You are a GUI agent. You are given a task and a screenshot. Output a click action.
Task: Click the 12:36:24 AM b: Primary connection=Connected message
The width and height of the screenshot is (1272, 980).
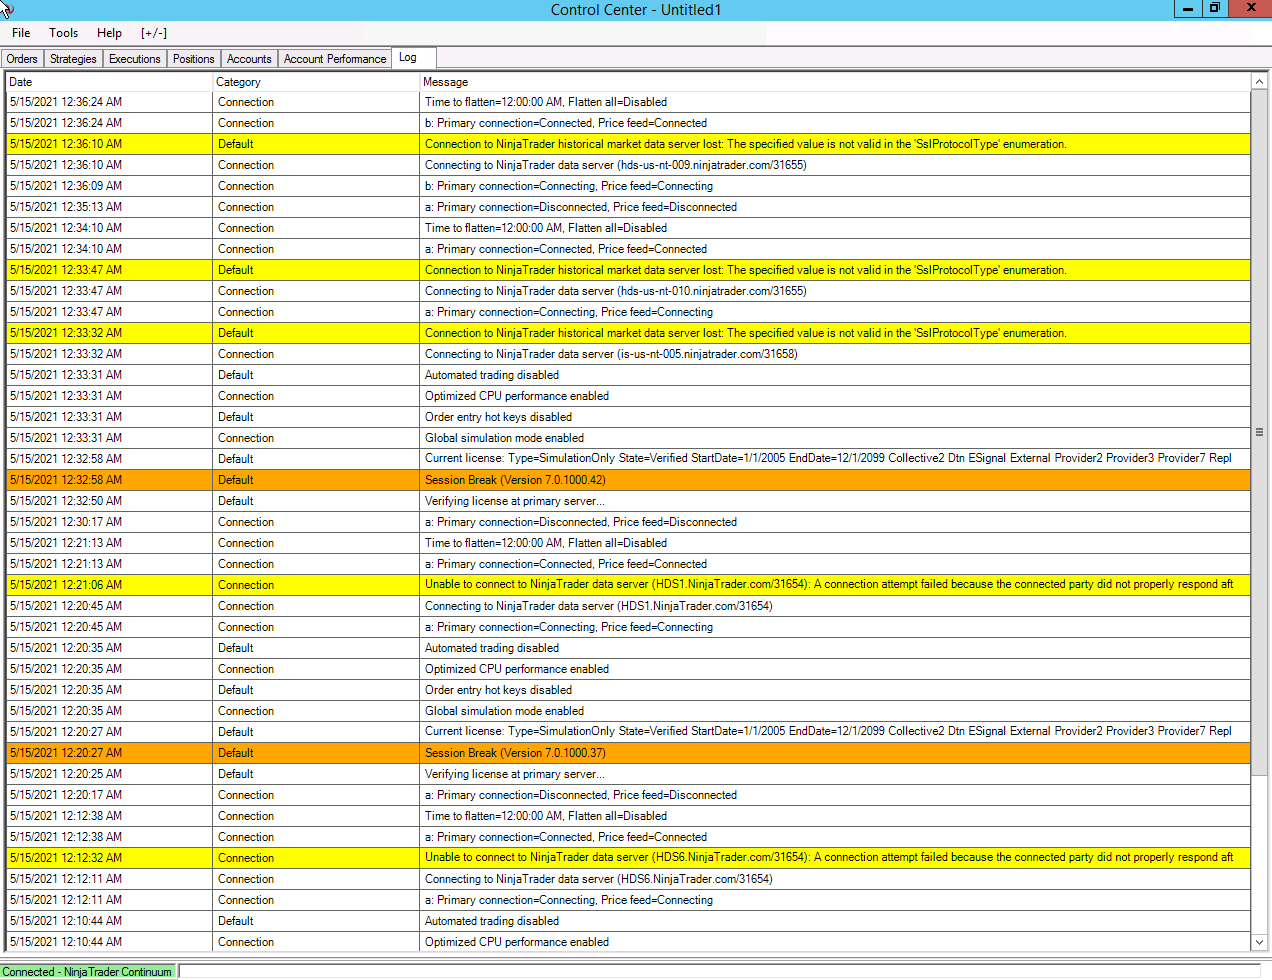coord(566,123)
